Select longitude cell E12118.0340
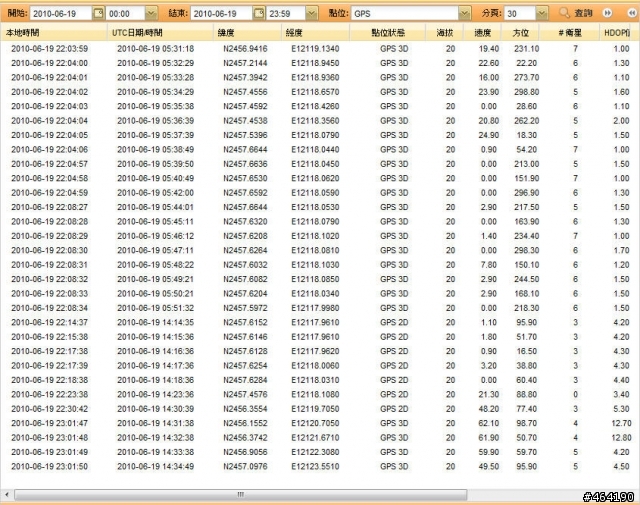This screenshot has height=505, width=640. click(315, 294)
